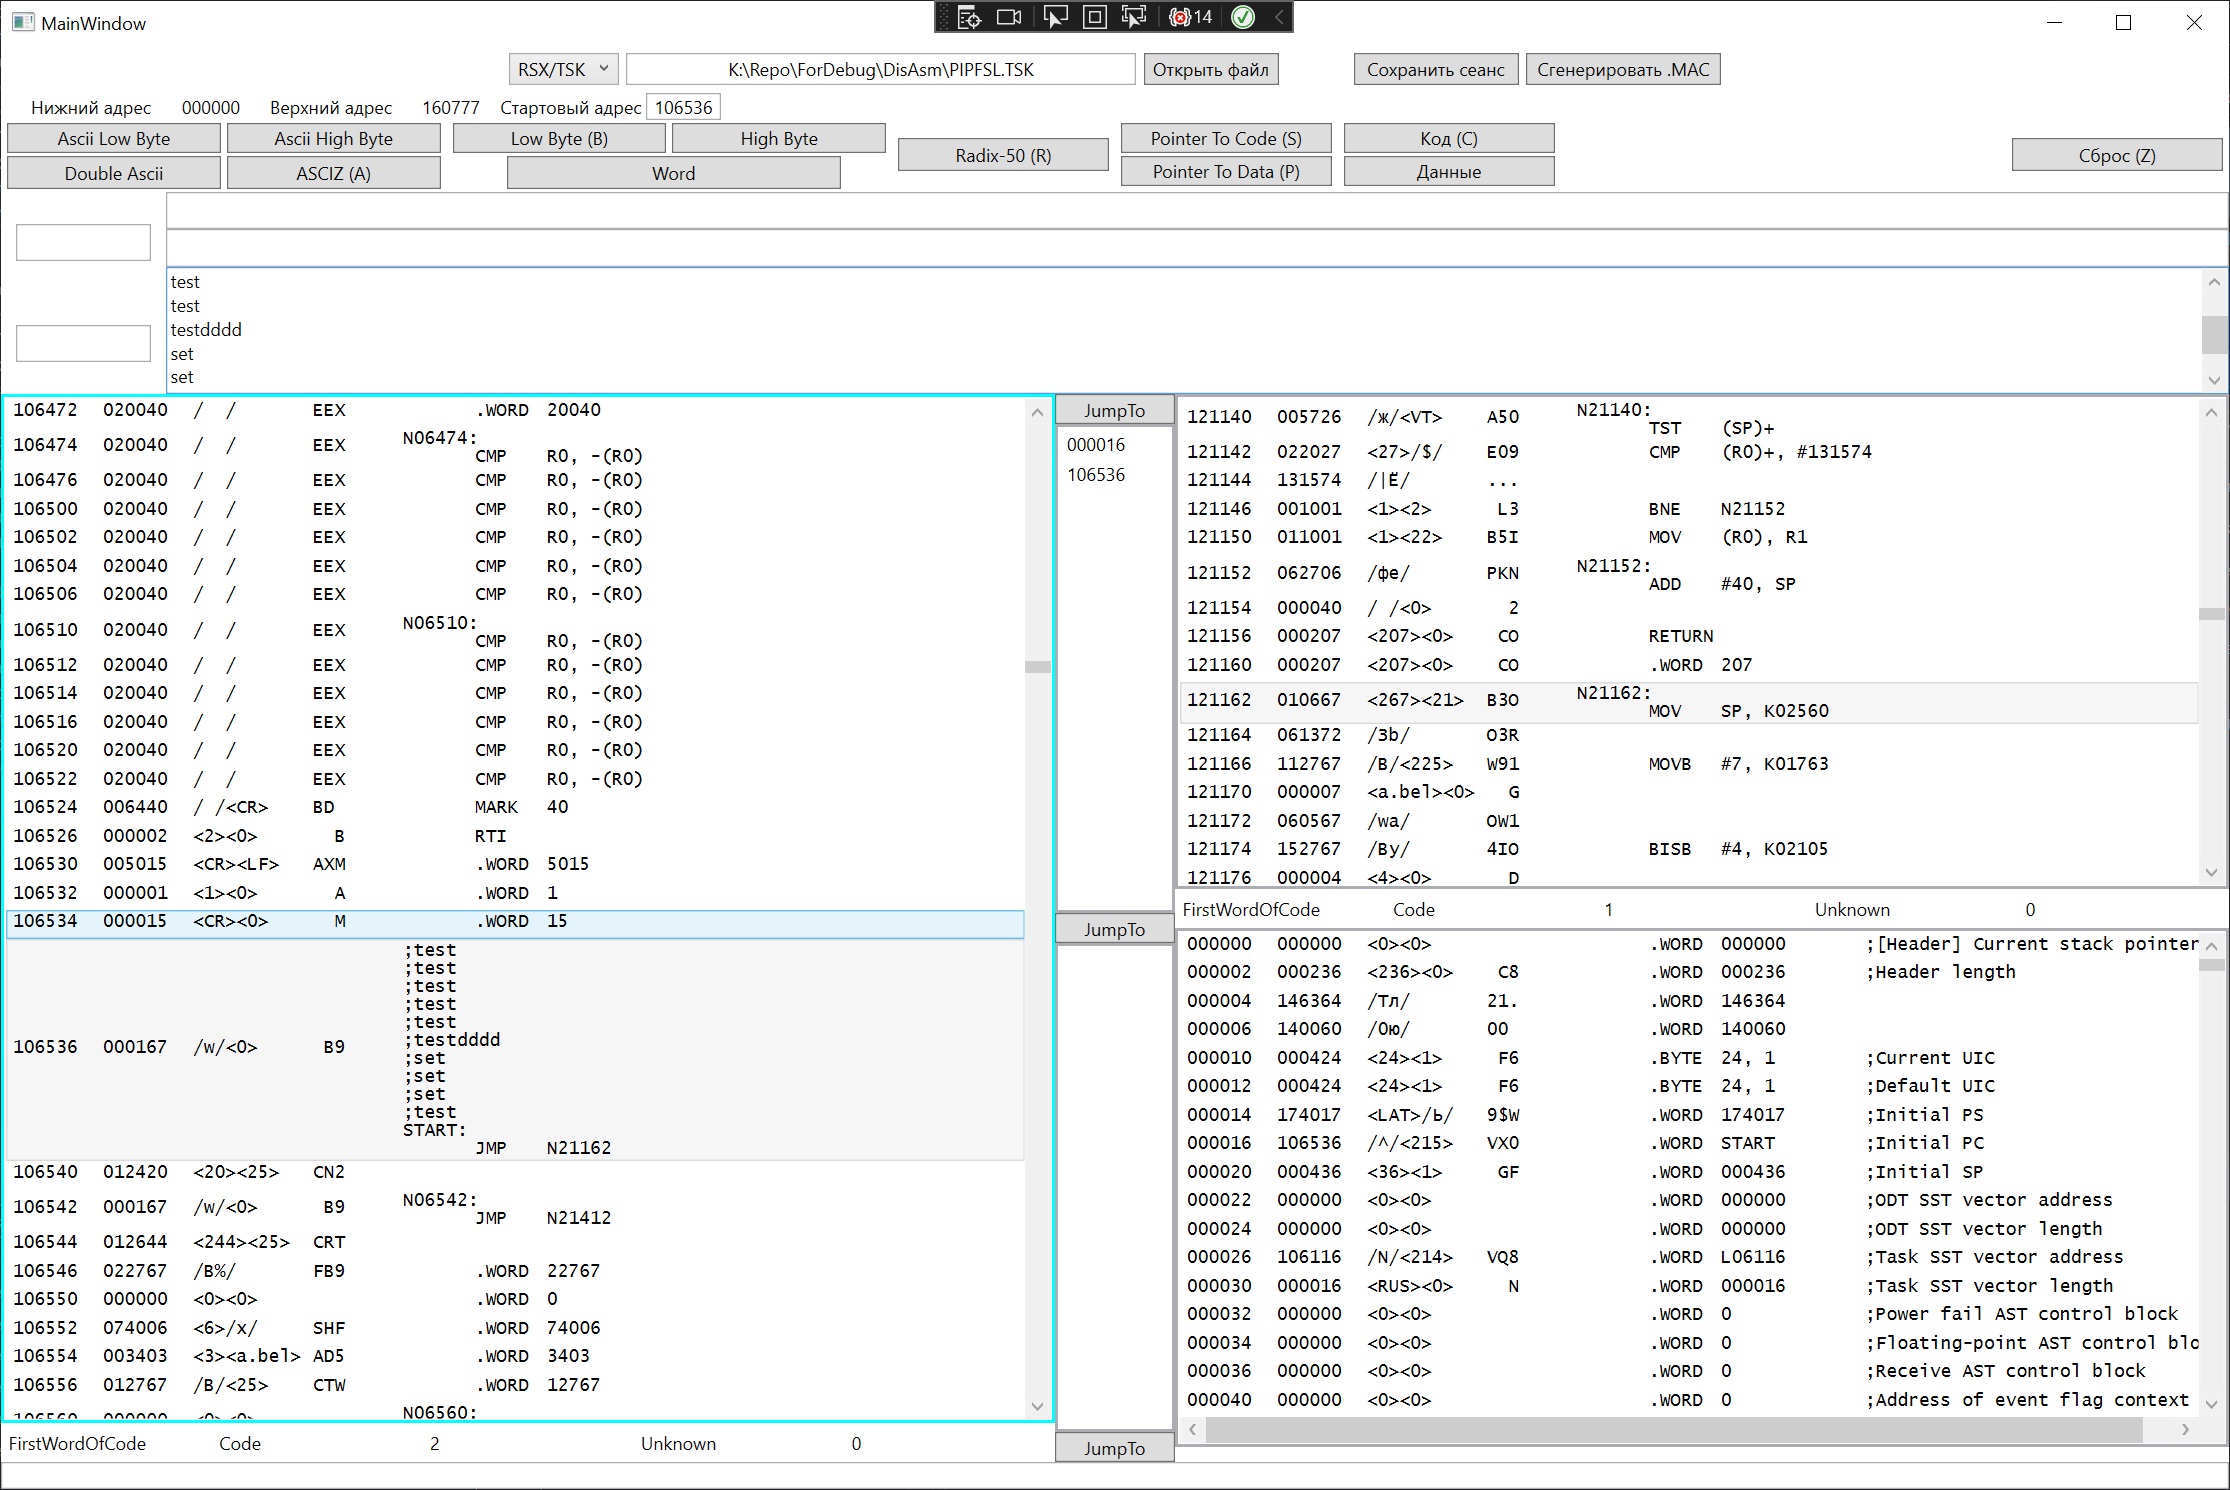The image size is (2230, 1490).
Task: Click the Сгенерировать .MAC button
Action: coord(1622,69)
